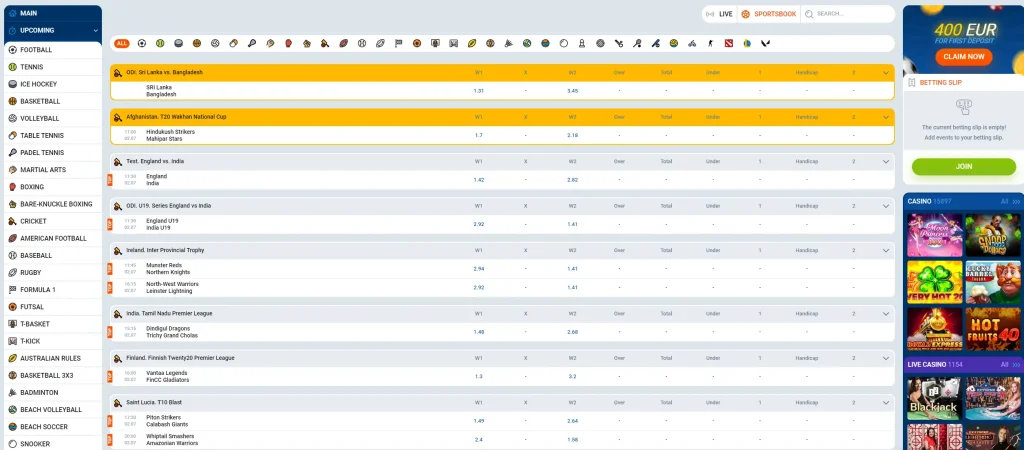The height and width of the screenshot is (450, 1024).
Task: Click the coupon icon in empty betting slip
Action: tap(963, 106)
